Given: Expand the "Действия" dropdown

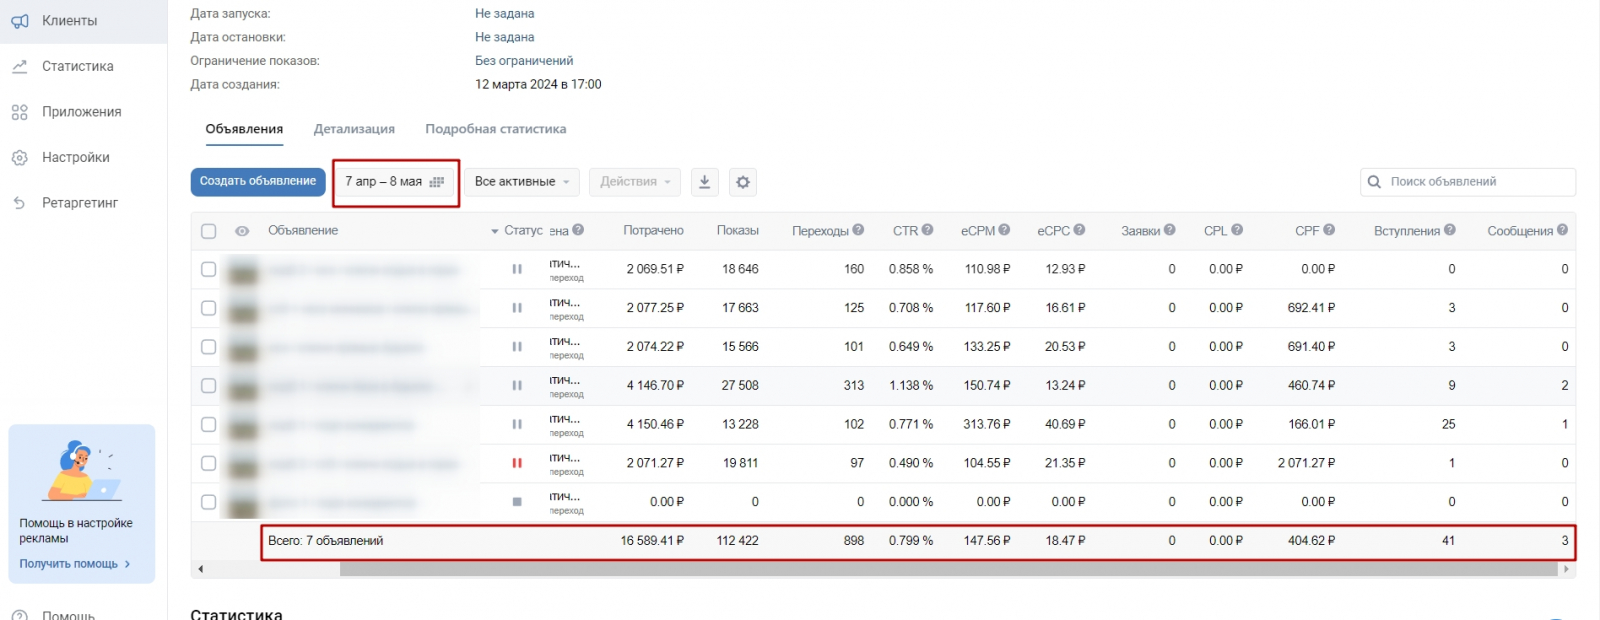Looking at the screenshot, I should click(635, 182).
